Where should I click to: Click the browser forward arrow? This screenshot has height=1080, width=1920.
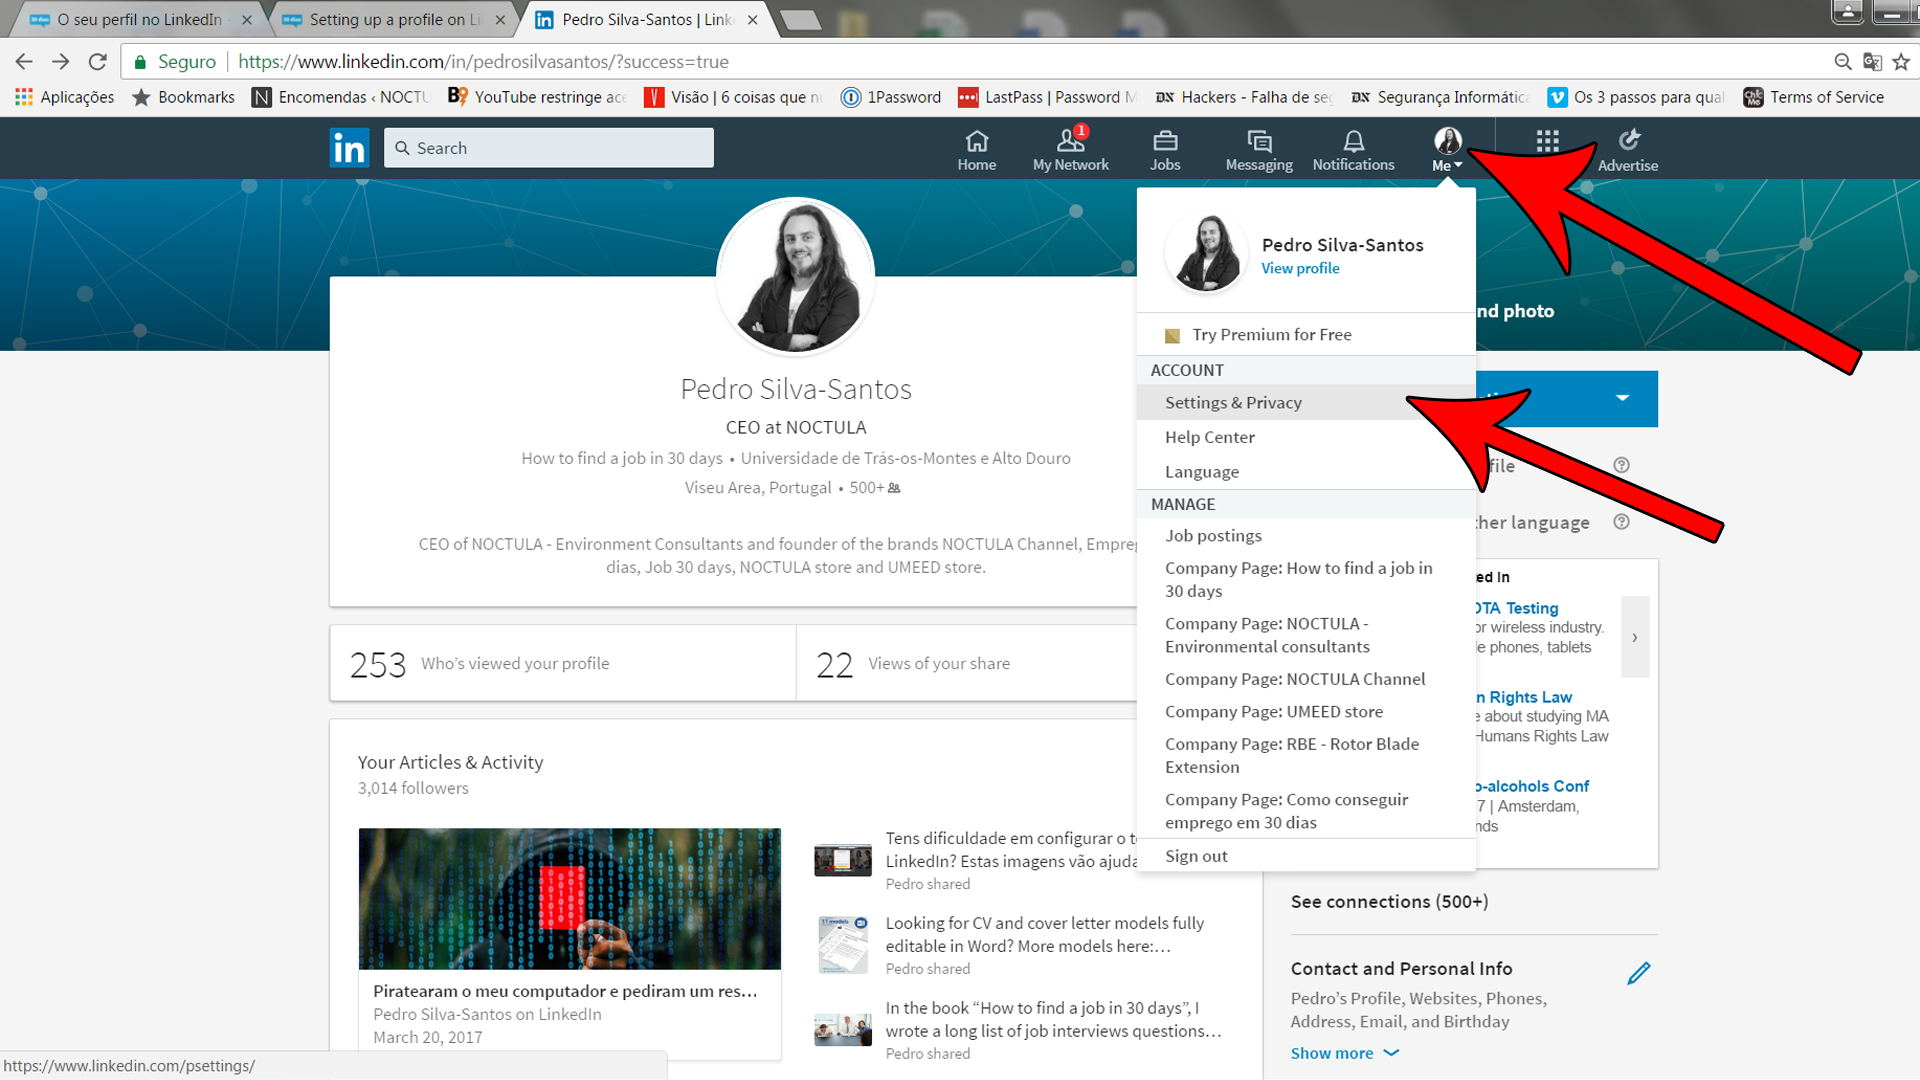(x=61, y=62)
